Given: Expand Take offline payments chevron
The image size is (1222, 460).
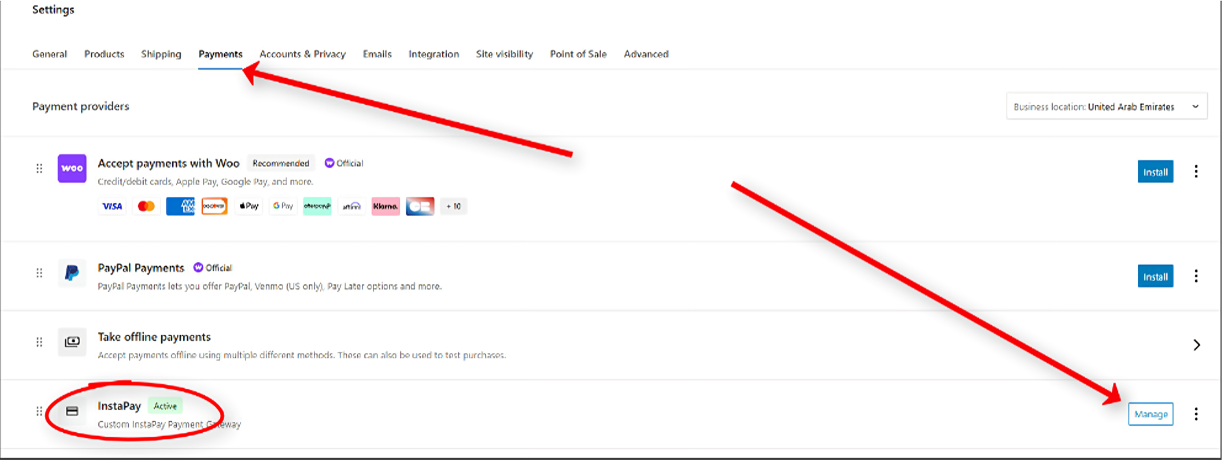Looking at the screenshot, I should 1196,345.
